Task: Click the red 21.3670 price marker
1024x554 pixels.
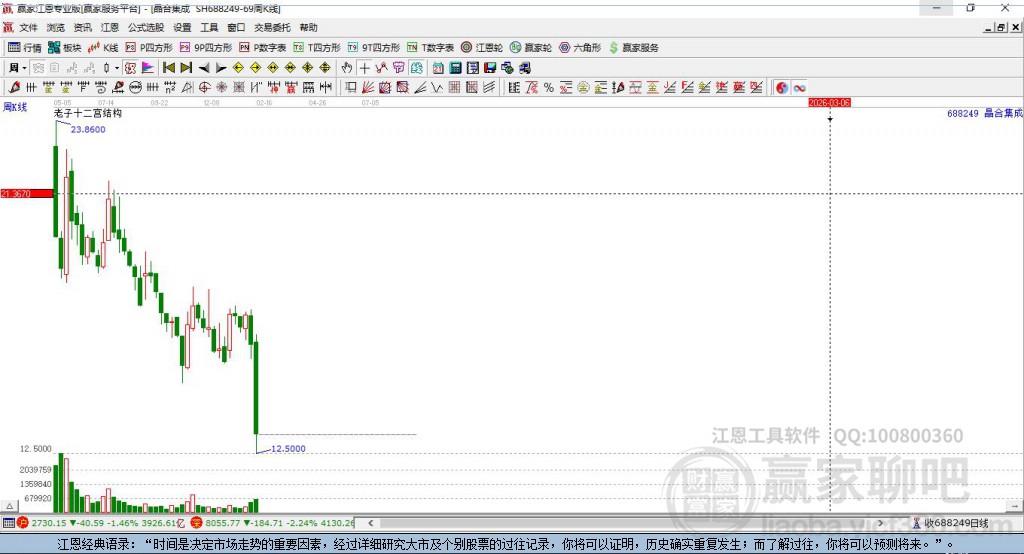Action: click(27, 193)
